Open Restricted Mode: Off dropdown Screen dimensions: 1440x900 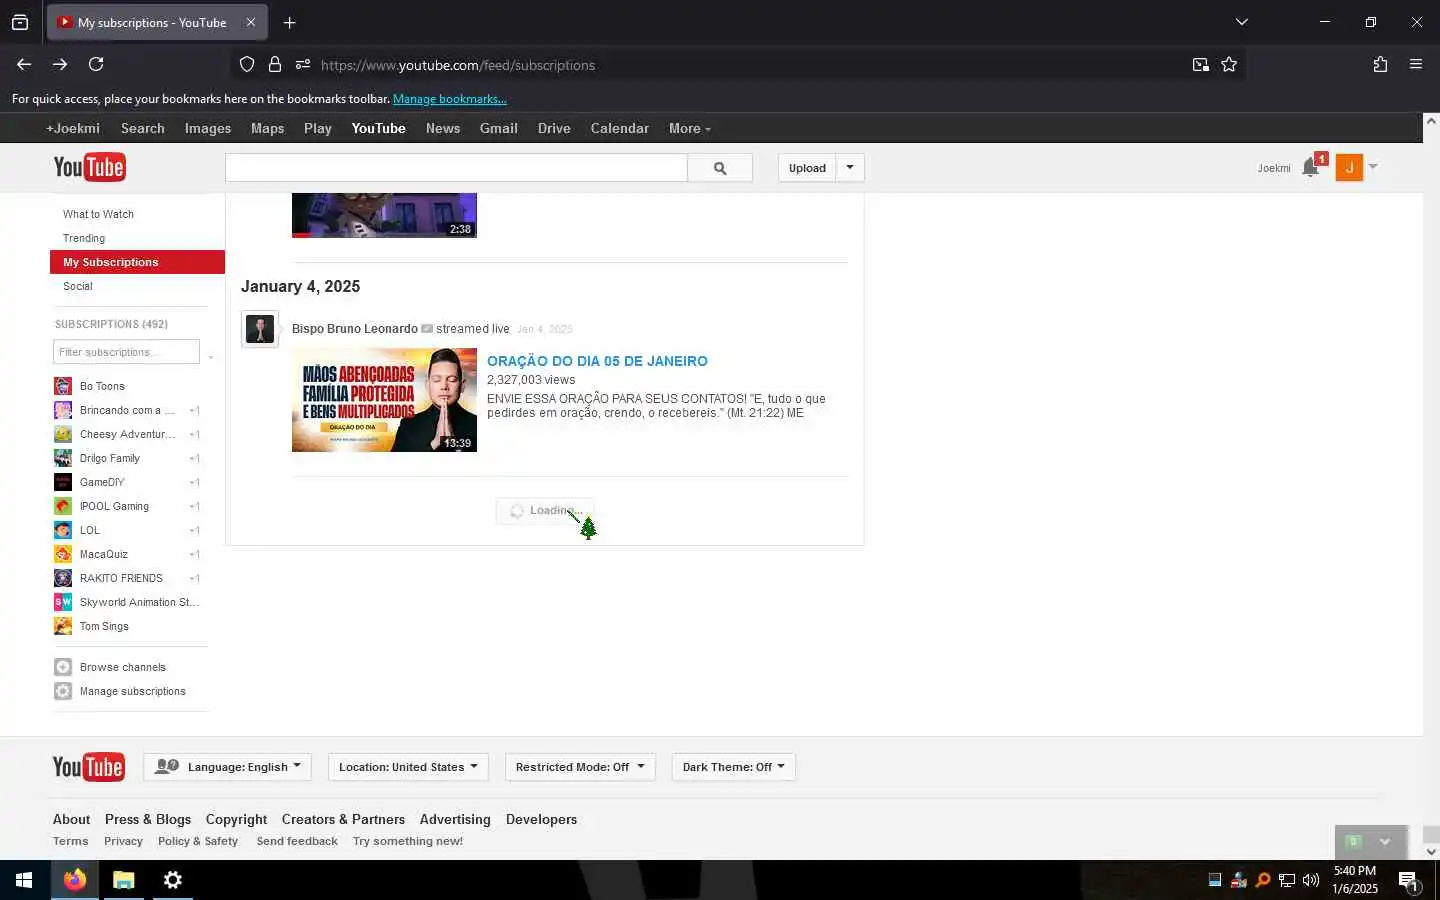tap(580, 767)
